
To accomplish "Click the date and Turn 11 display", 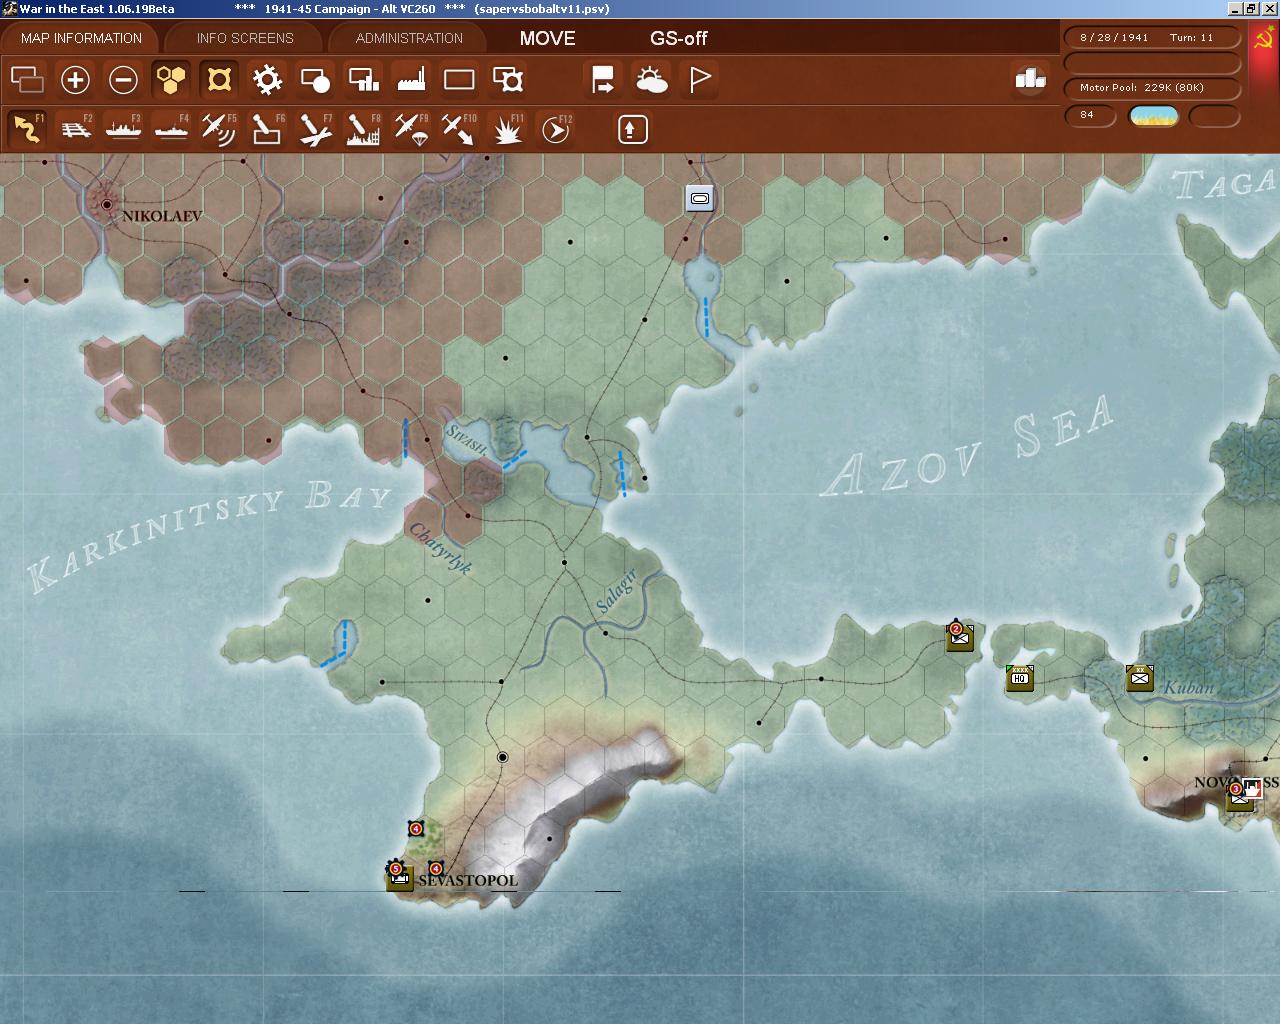I will coord(1153,37).
